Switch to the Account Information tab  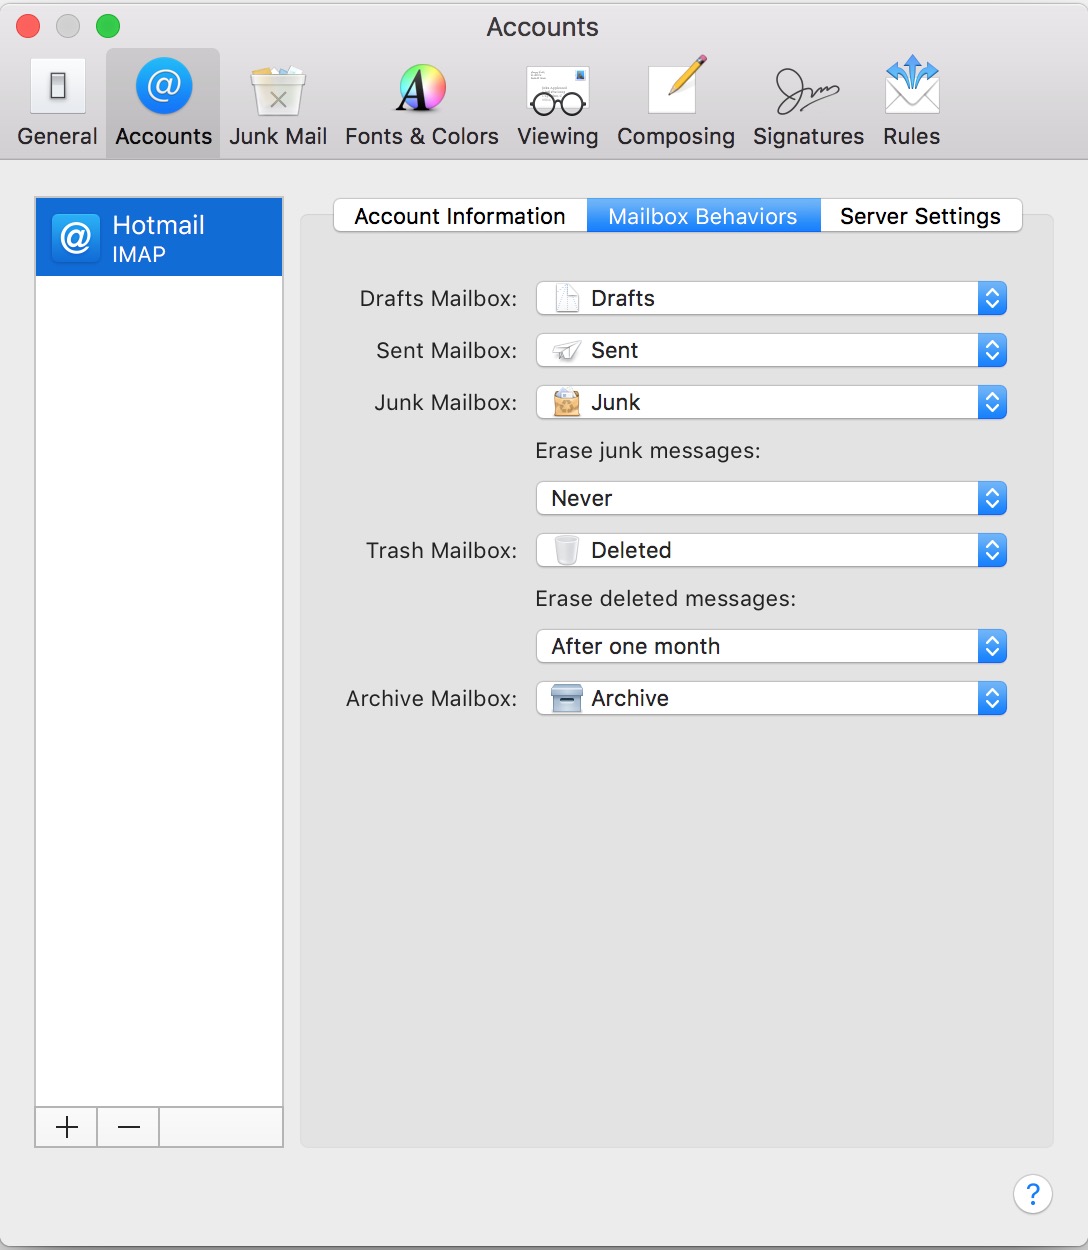point(460,216)
